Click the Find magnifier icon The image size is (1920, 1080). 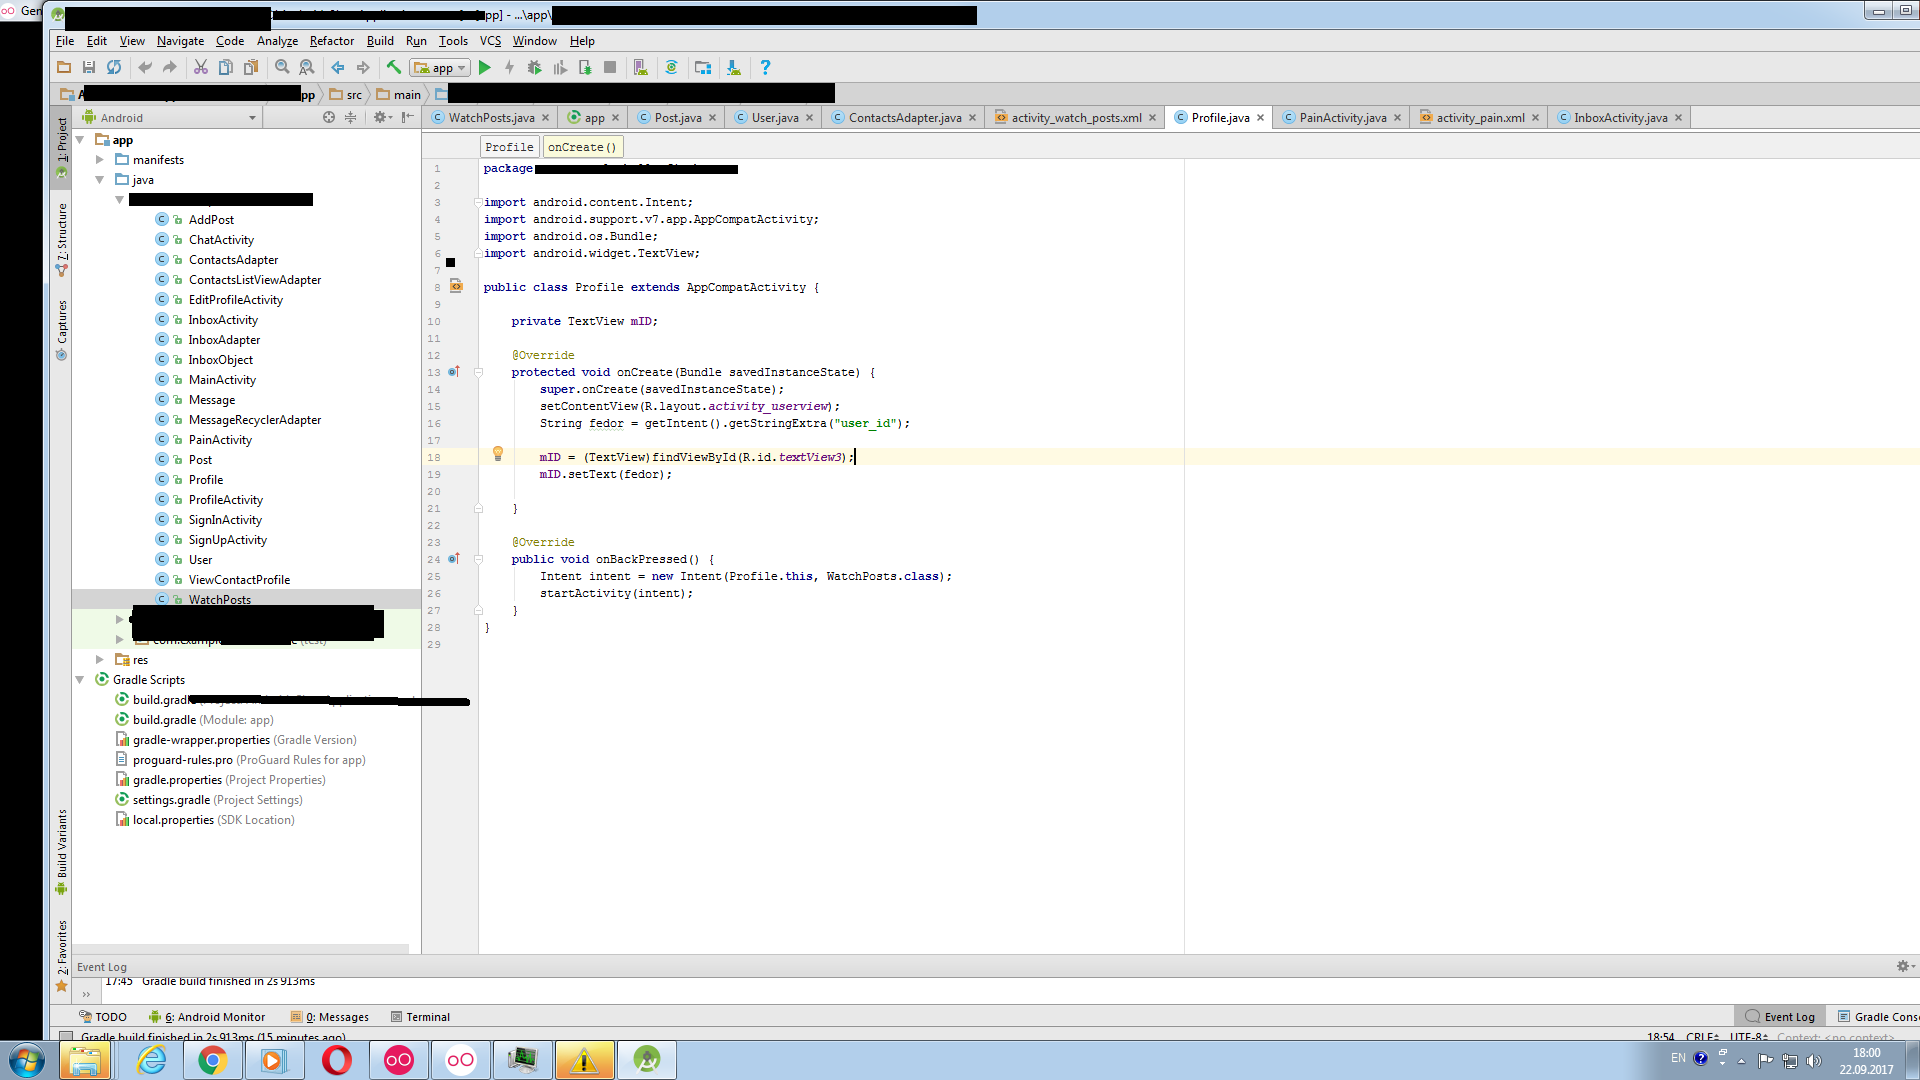pyautogui.click(x=282, y=67)
